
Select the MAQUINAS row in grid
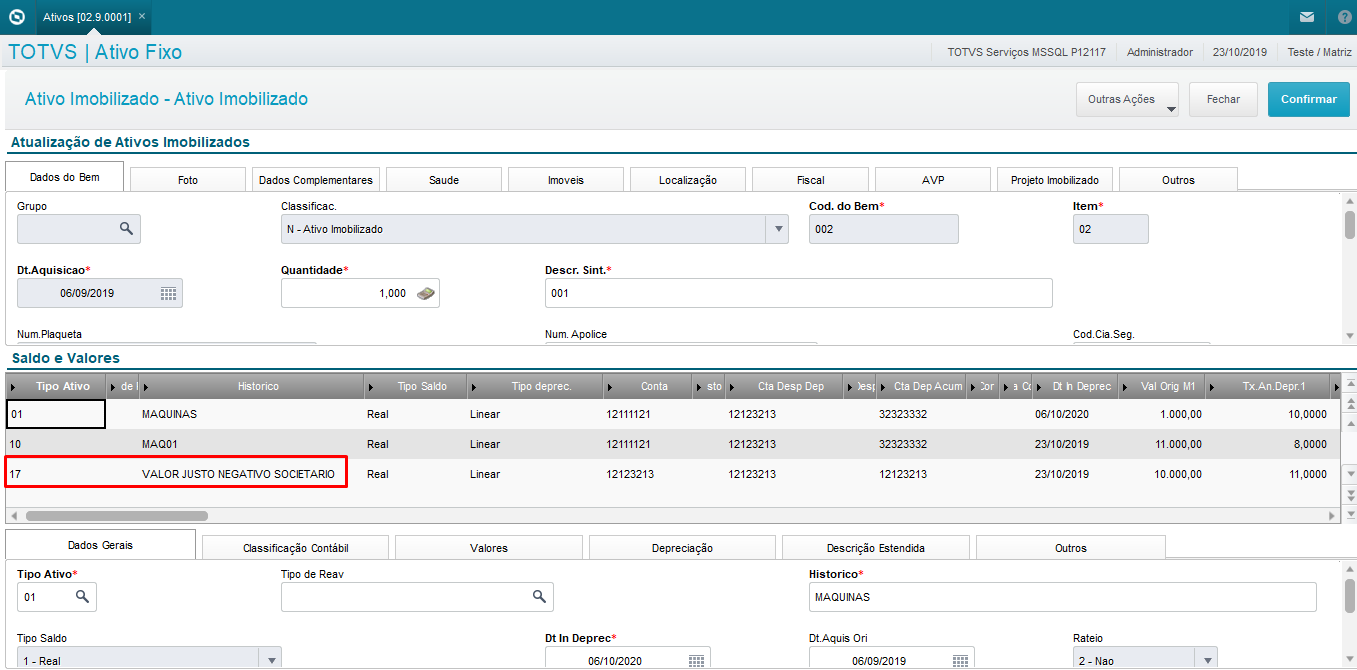tap(672, 414)
